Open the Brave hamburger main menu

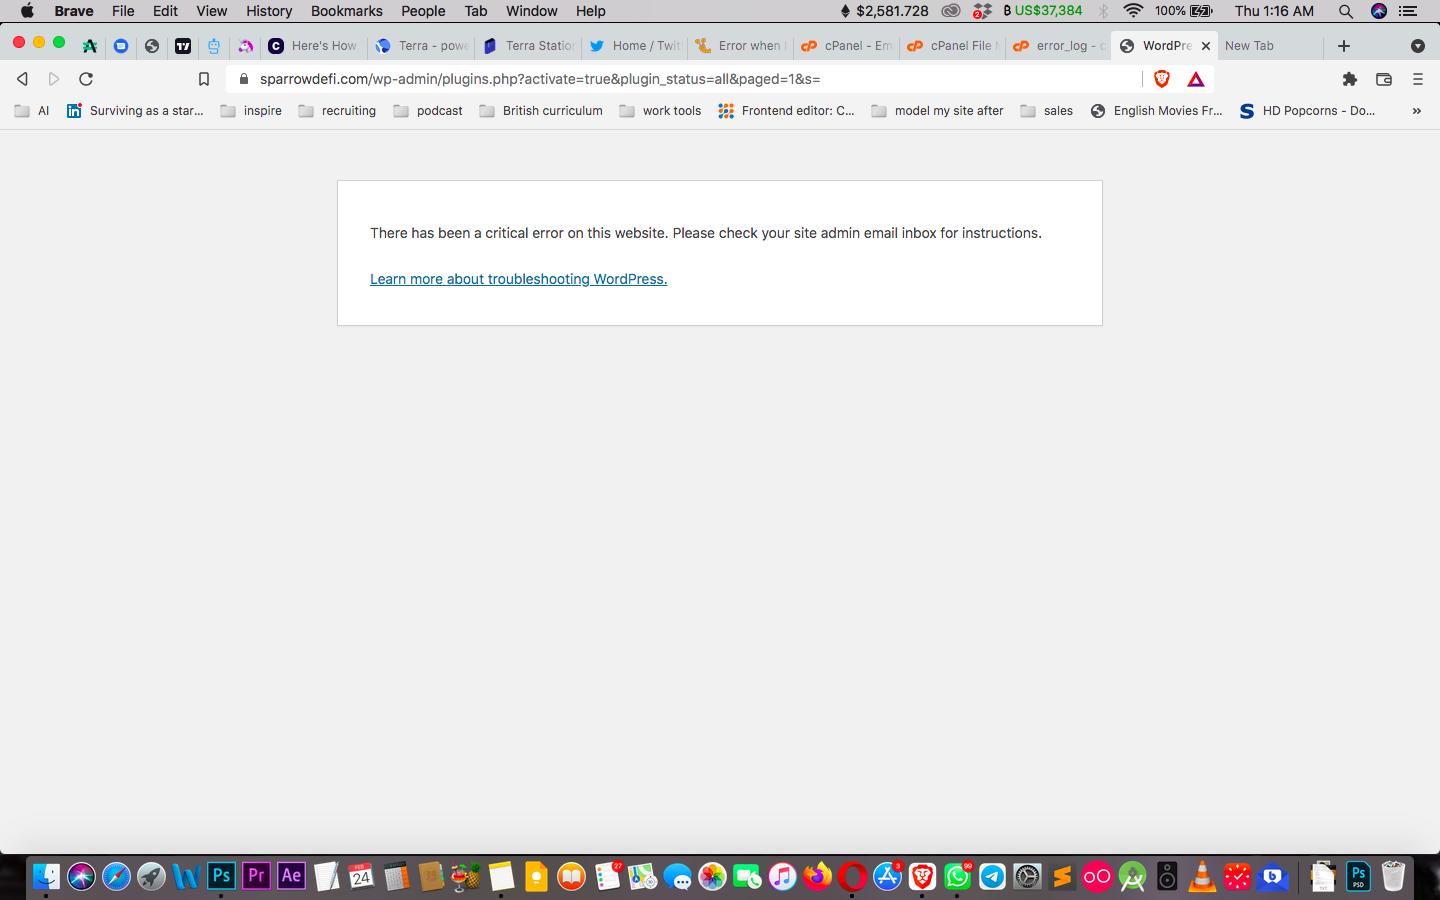click(x=1417, y=79)
